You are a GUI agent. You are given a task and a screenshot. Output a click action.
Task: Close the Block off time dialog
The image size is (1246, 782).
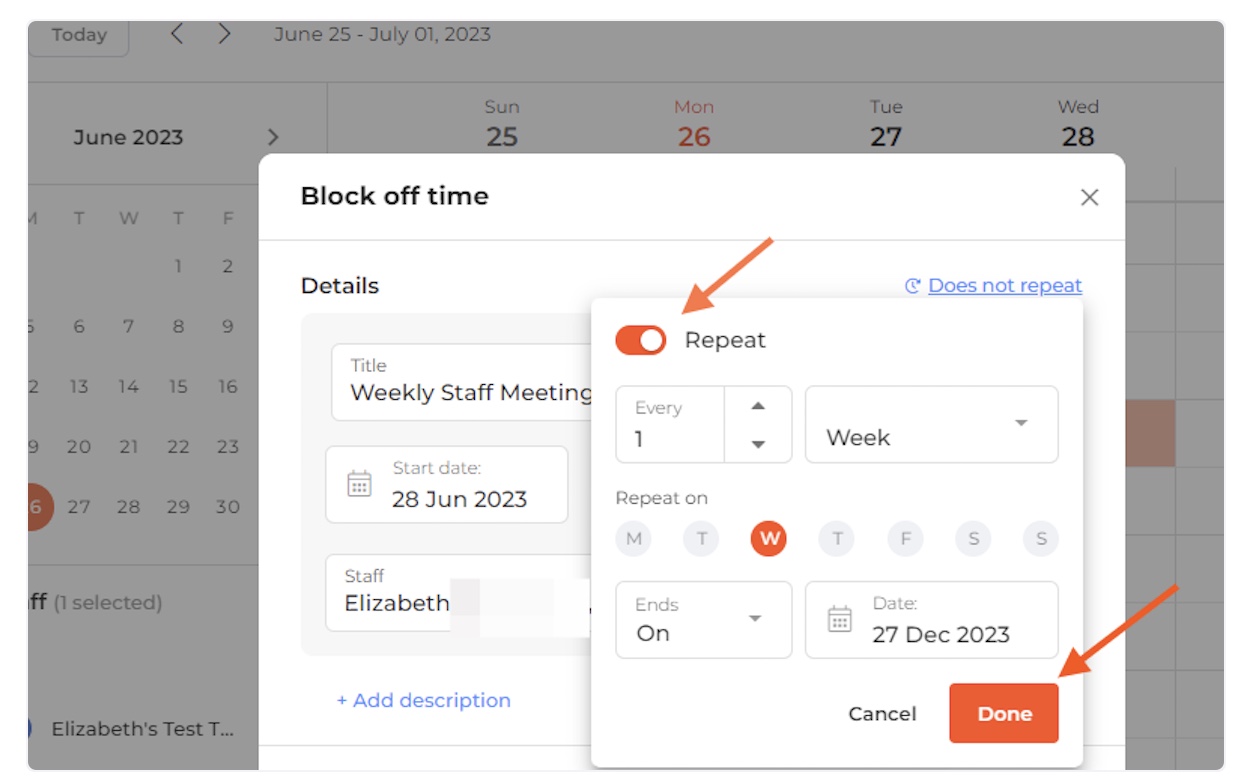(x=1089, y=197)
